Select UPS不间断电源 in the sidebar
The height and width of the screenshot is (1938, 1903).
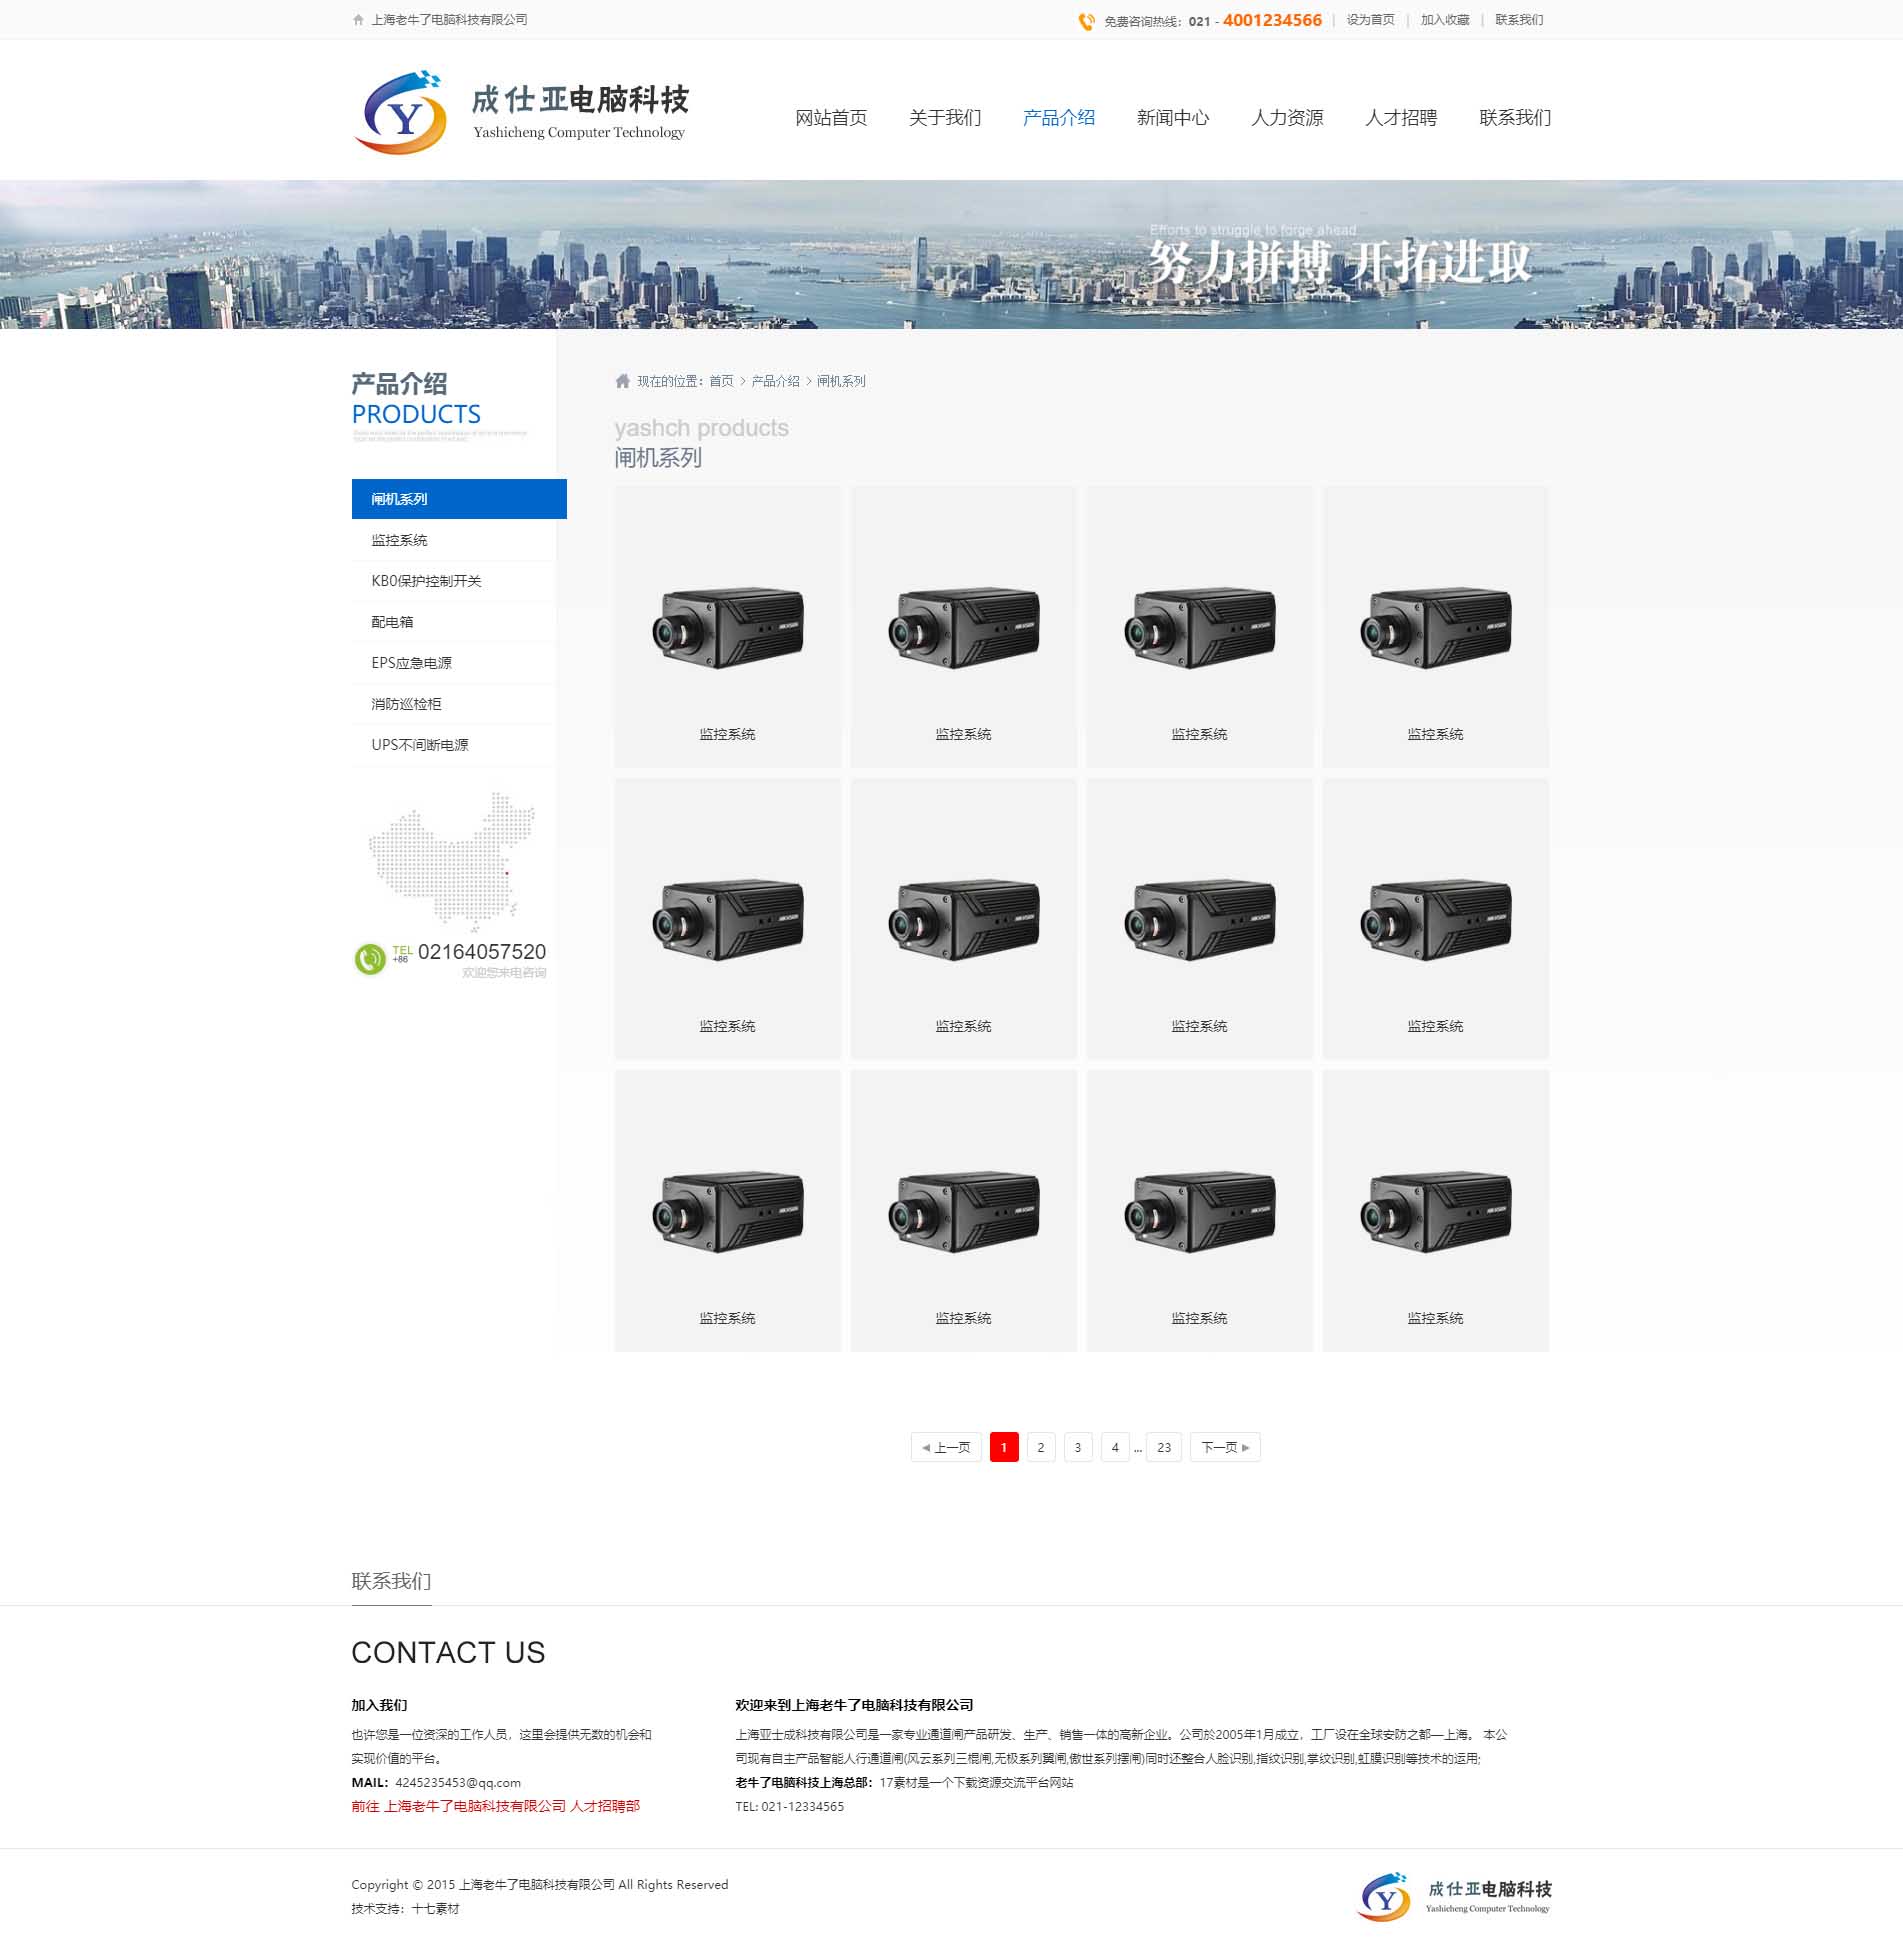(419, 745)
